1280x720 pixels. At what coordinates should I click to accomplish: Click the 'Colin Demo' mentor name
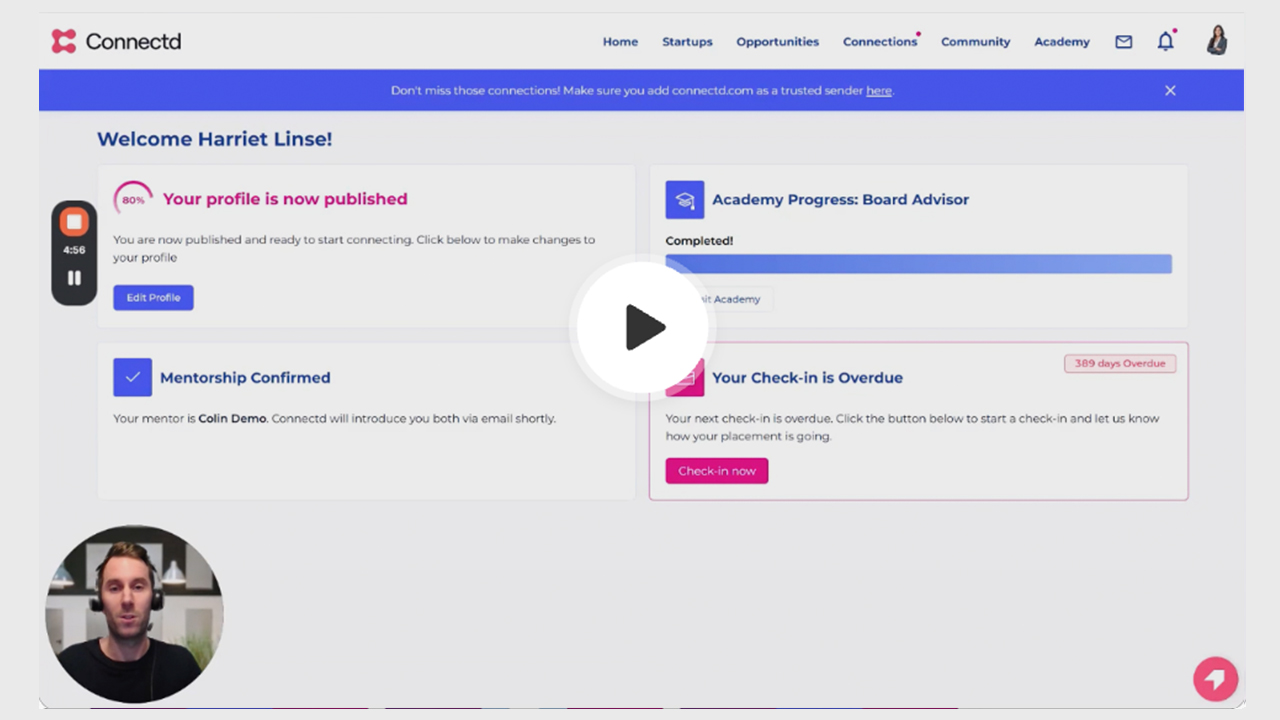point(232,419)
